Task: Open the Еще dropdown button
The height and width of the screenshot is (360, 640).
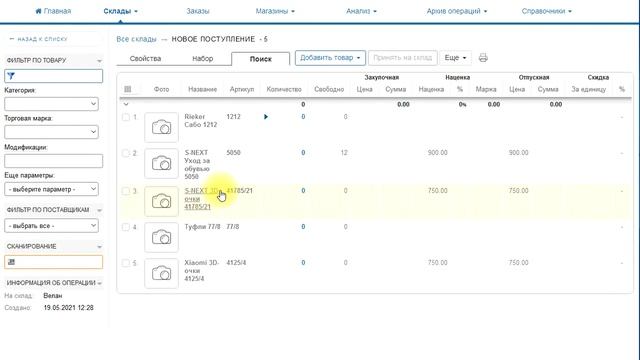Action: [456, 58]
